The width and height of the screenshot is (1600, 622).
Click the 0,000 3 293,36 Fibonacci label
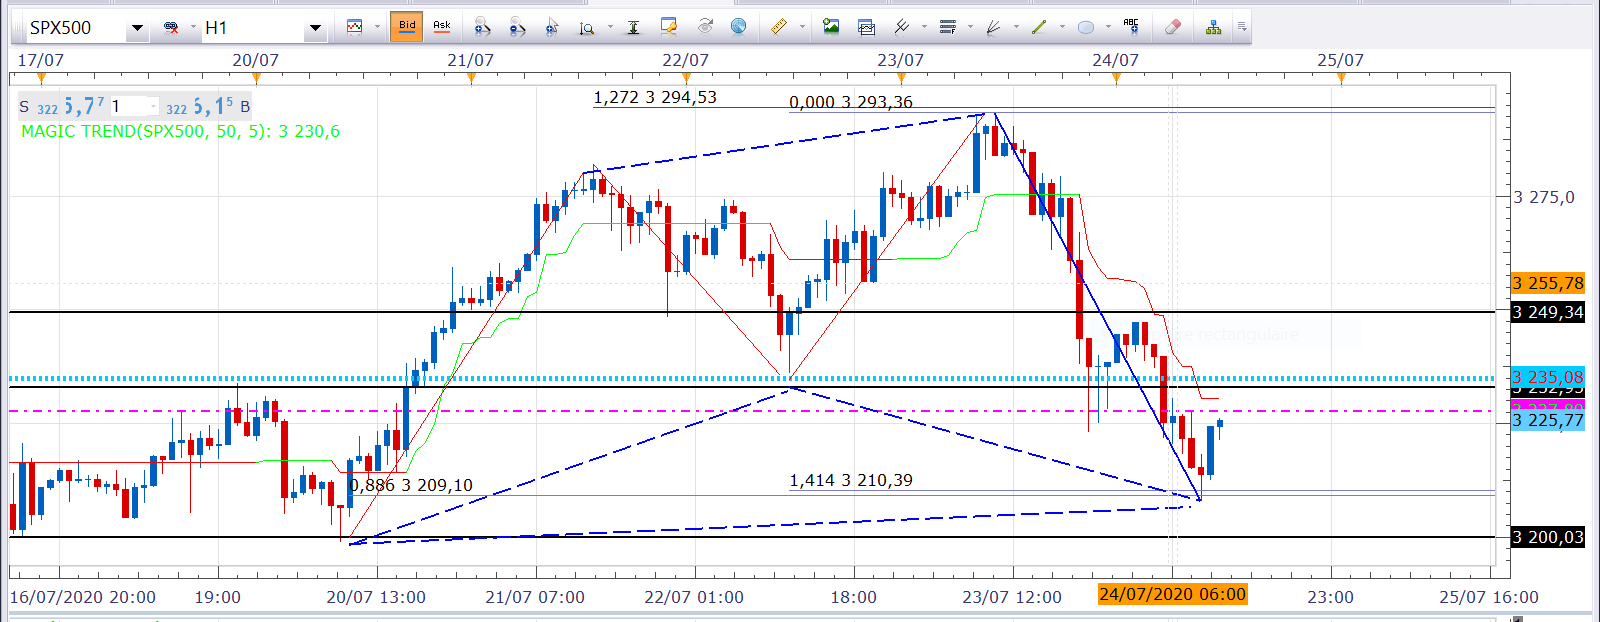(851, 102)
